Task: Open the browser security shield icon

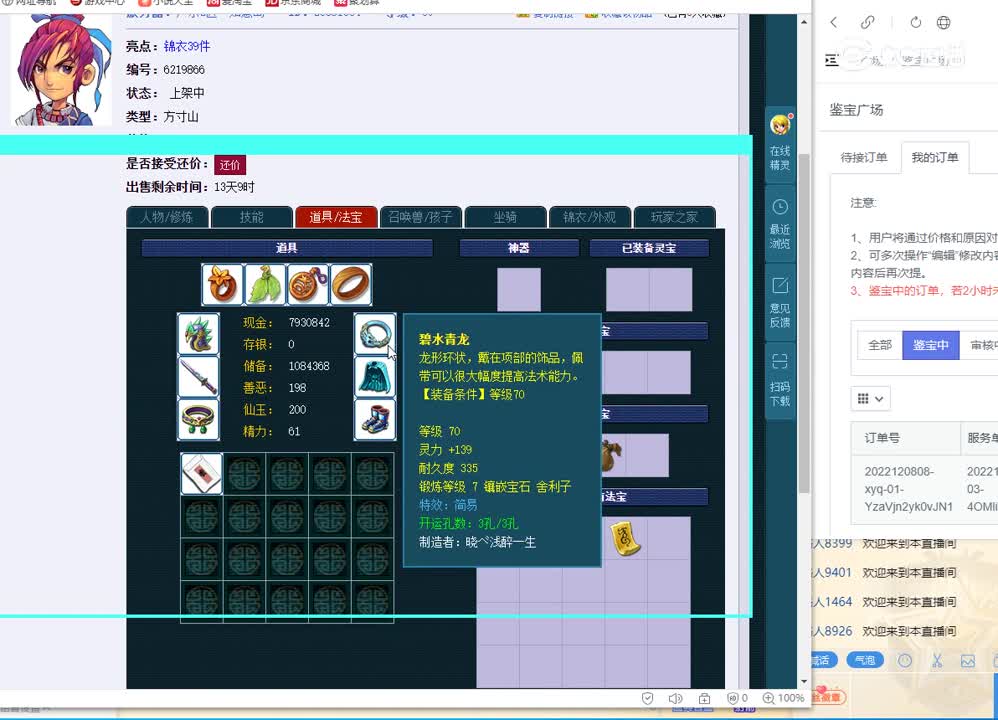Action: [647, 698]
